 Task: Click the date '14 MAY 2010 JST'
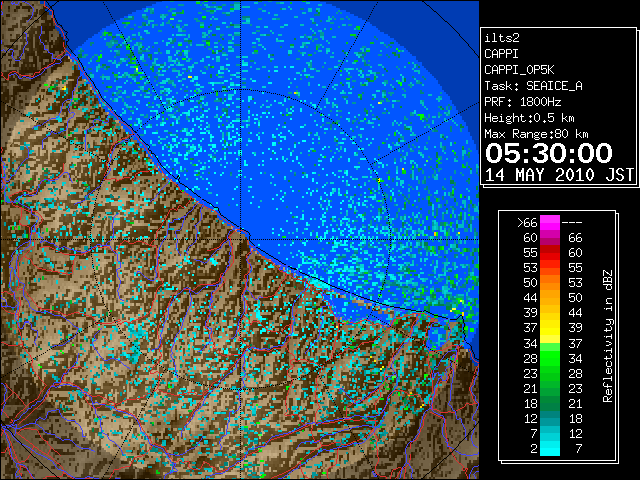click(x=559, y=175)
